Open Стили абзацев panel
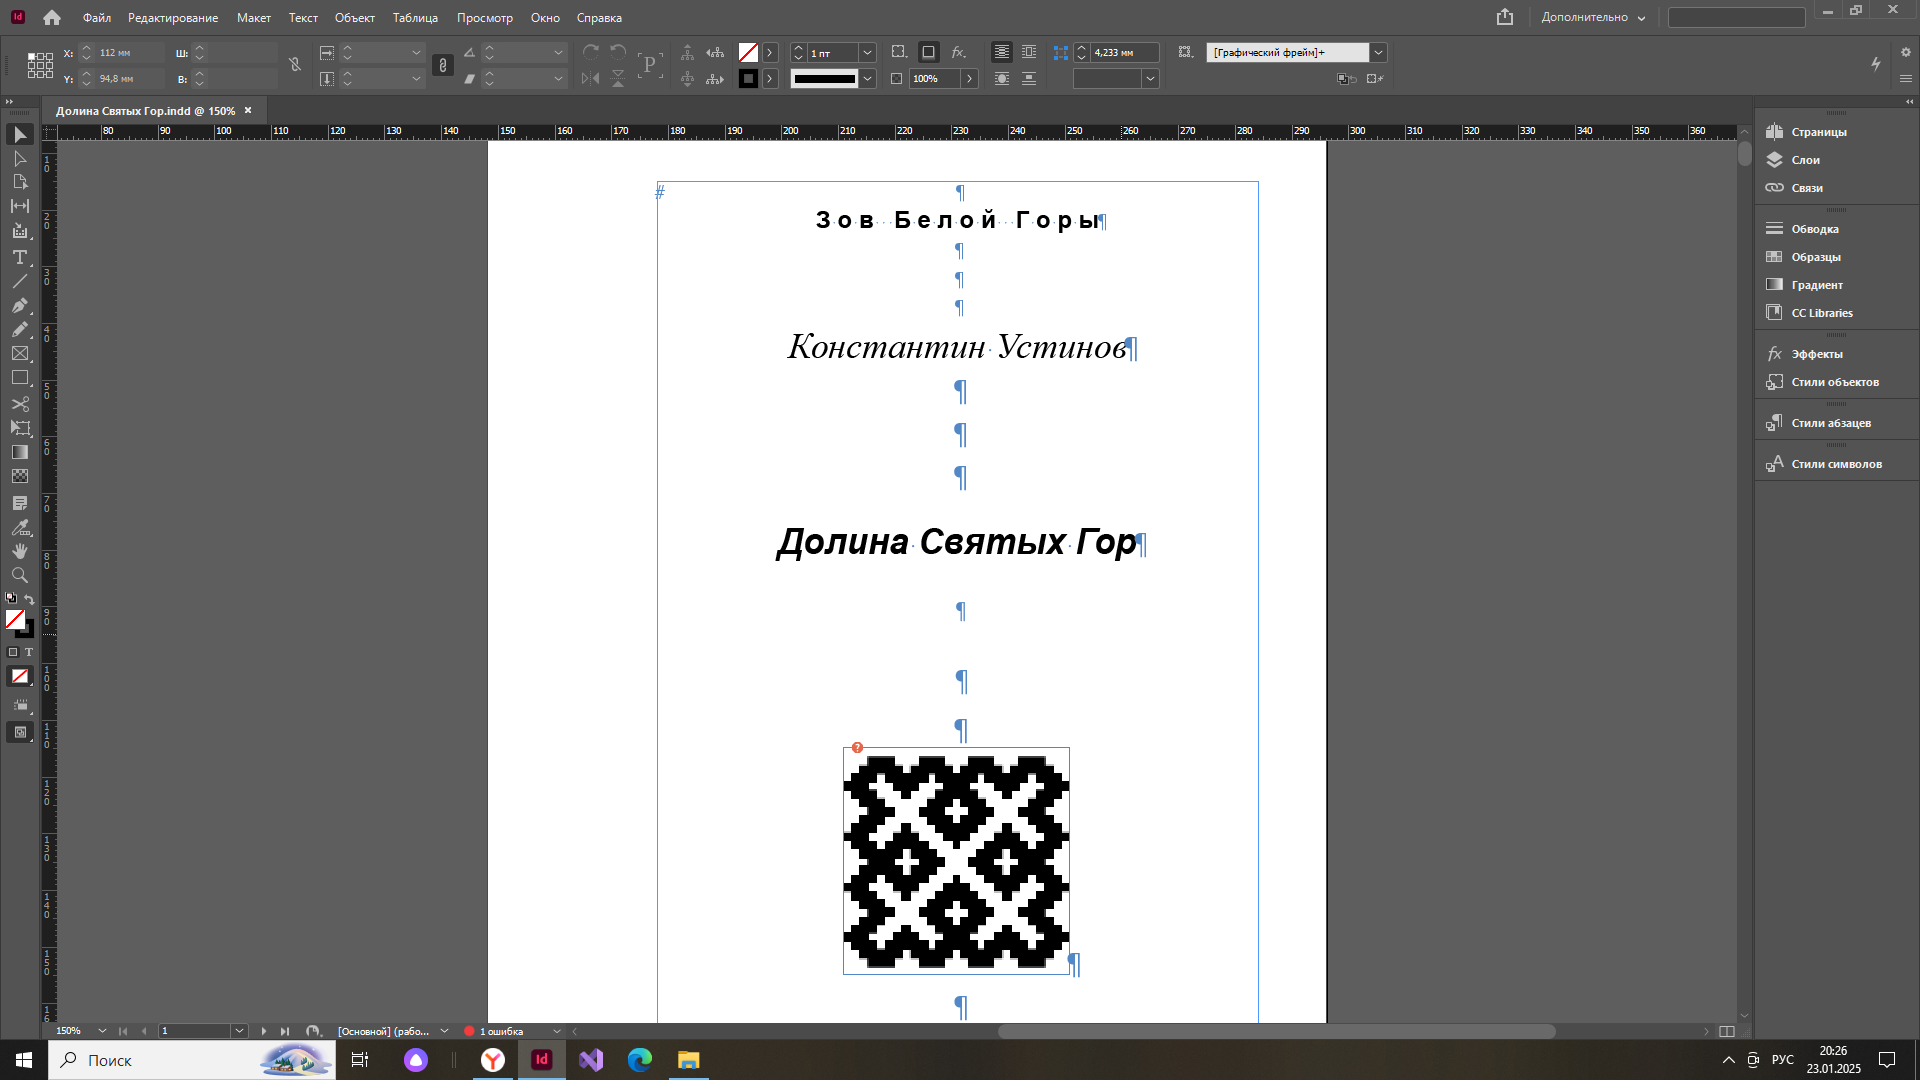Image resolution: width=1920 pixels, height=1080 pixels. coord(1830,423)
